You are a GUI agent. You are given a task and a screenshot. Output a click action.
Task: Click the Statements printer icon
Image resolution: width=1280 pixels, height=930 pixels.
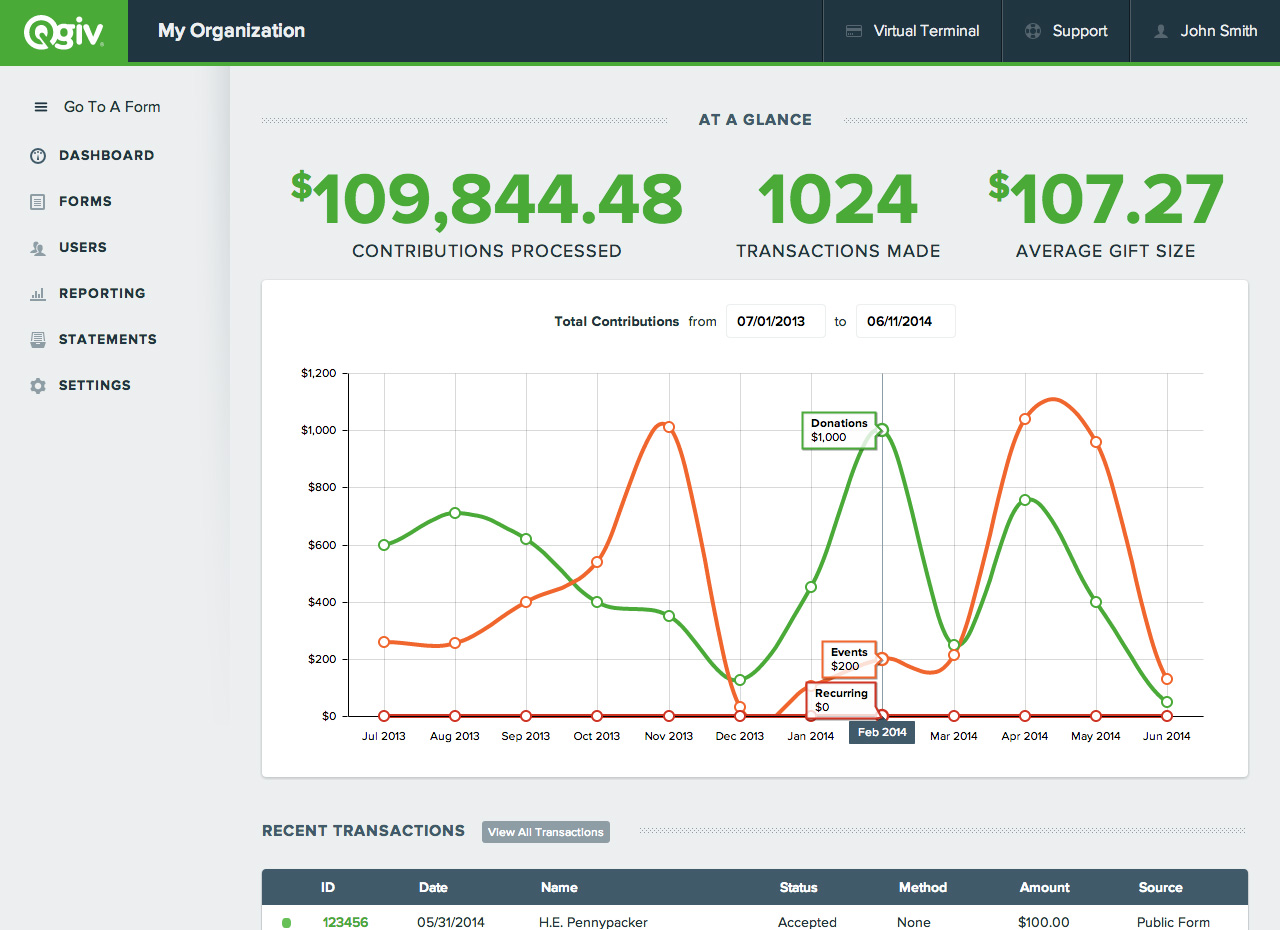(x=37, y=339)
